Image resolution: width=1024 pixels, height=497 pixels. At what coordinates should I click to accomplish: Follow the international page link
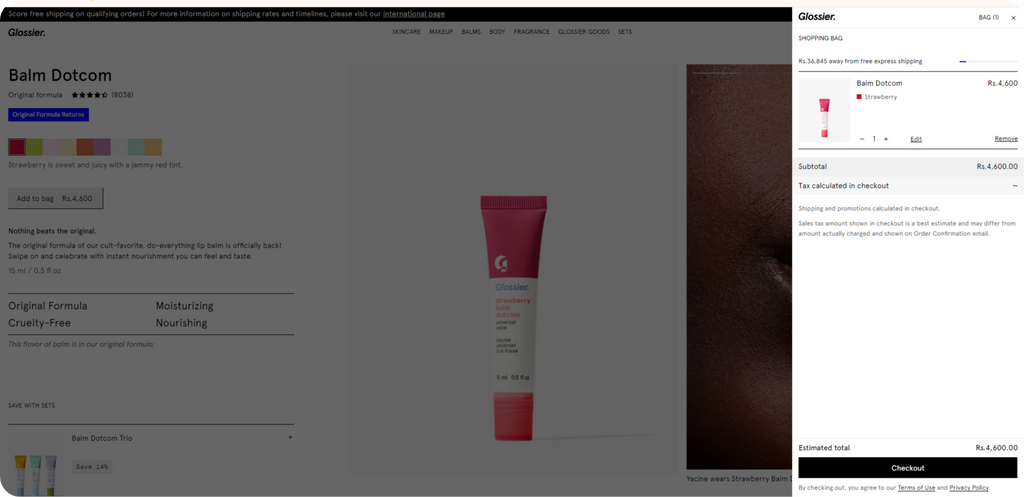pyautogui.click(x=414, y=14)
